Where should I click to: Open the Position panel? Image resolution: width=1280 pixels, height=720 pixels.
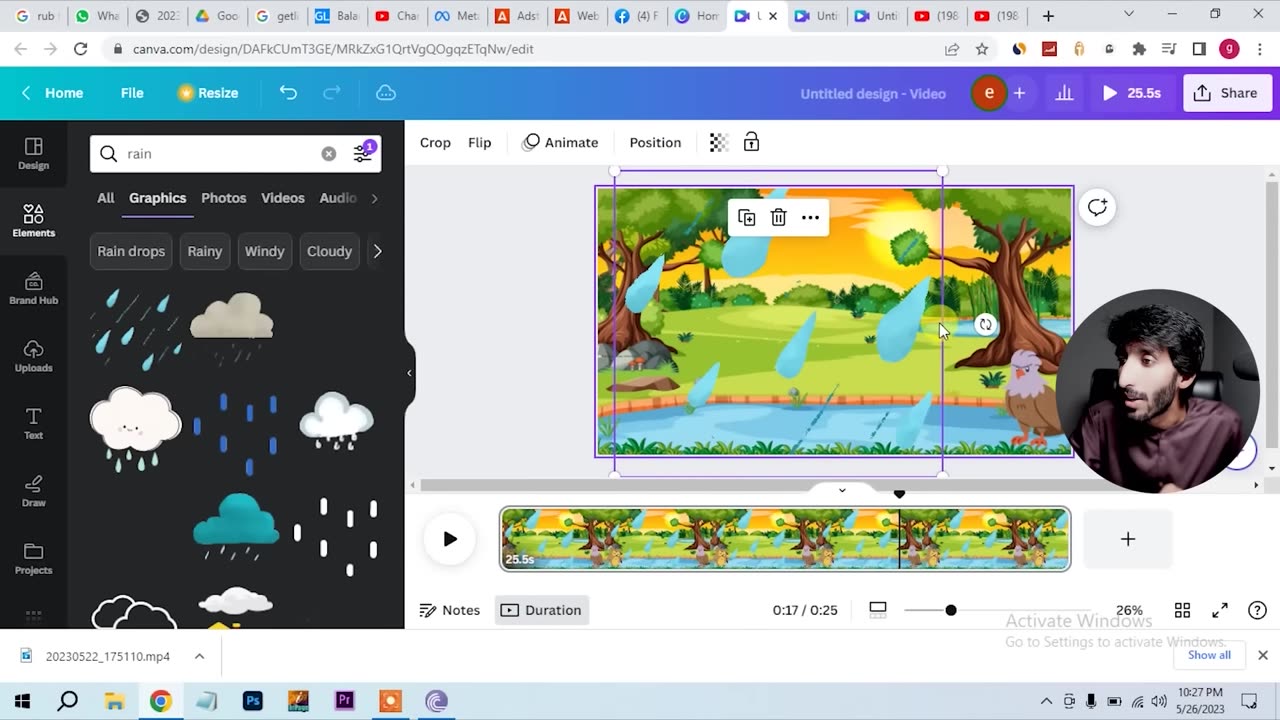(x=655, y=143)
